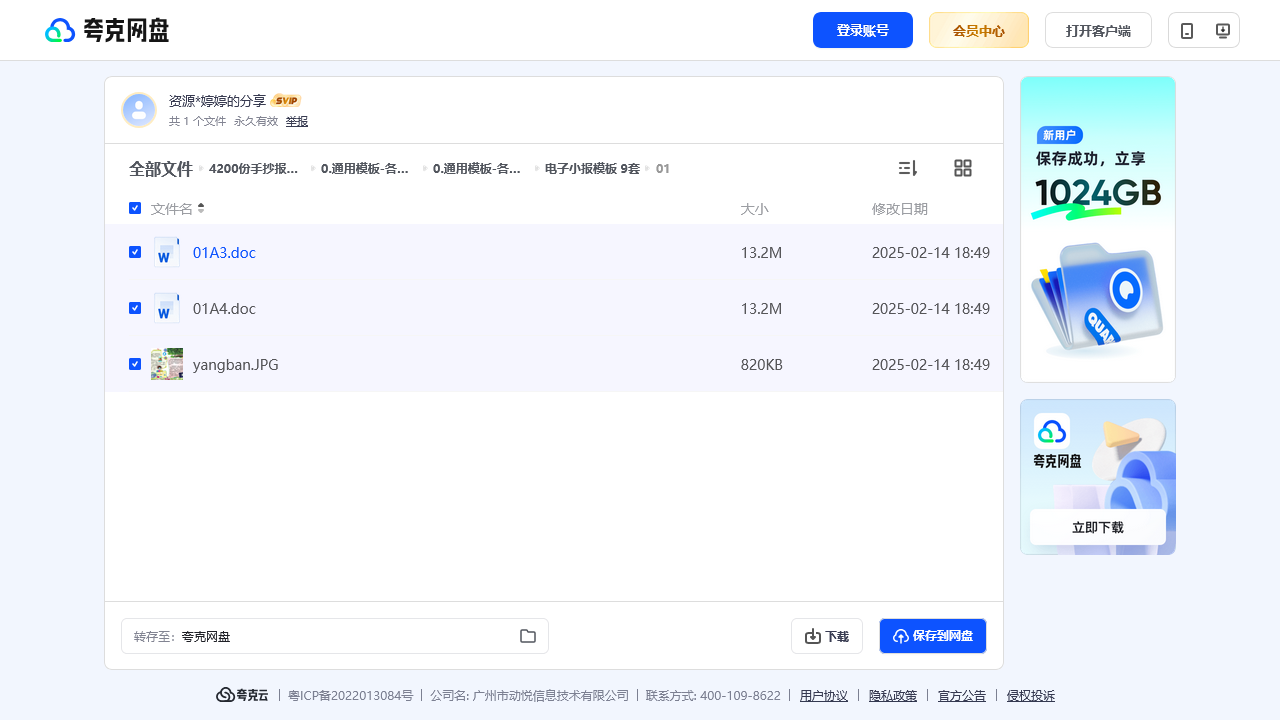Switch to grid view icon

[x=963, y=168]
